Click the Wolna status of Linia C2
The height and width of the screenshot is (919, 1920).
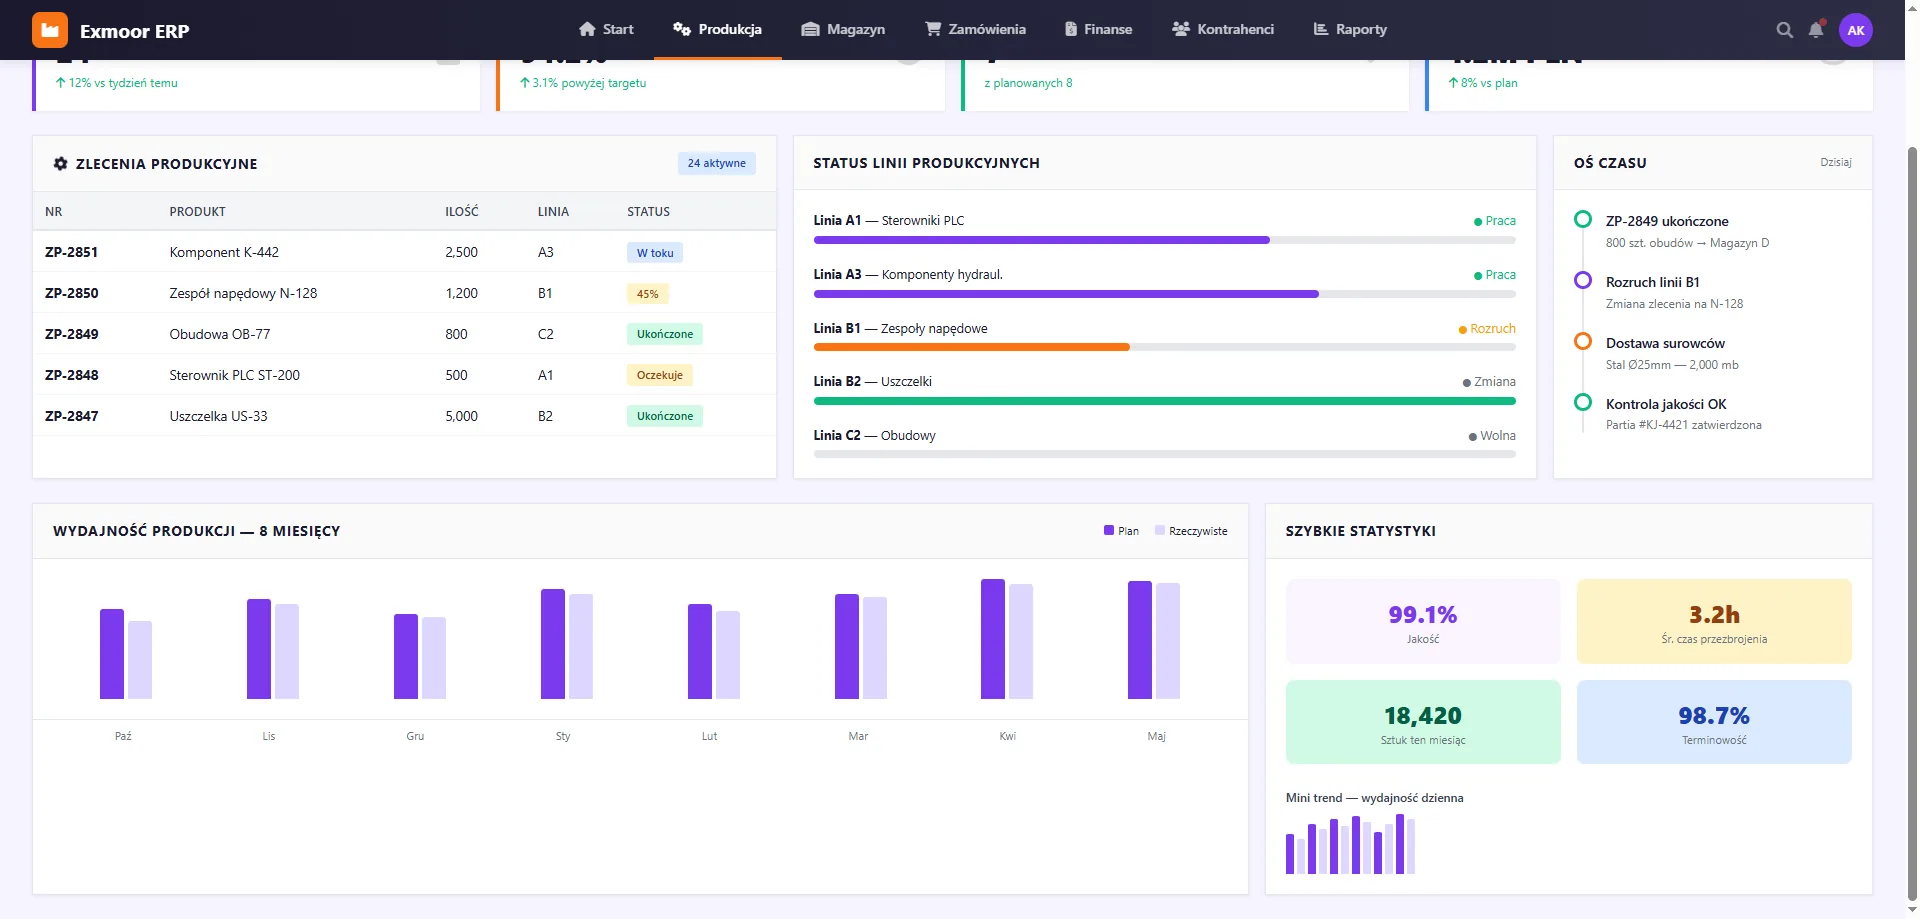pyautogui.click(x=1492, y=436)
